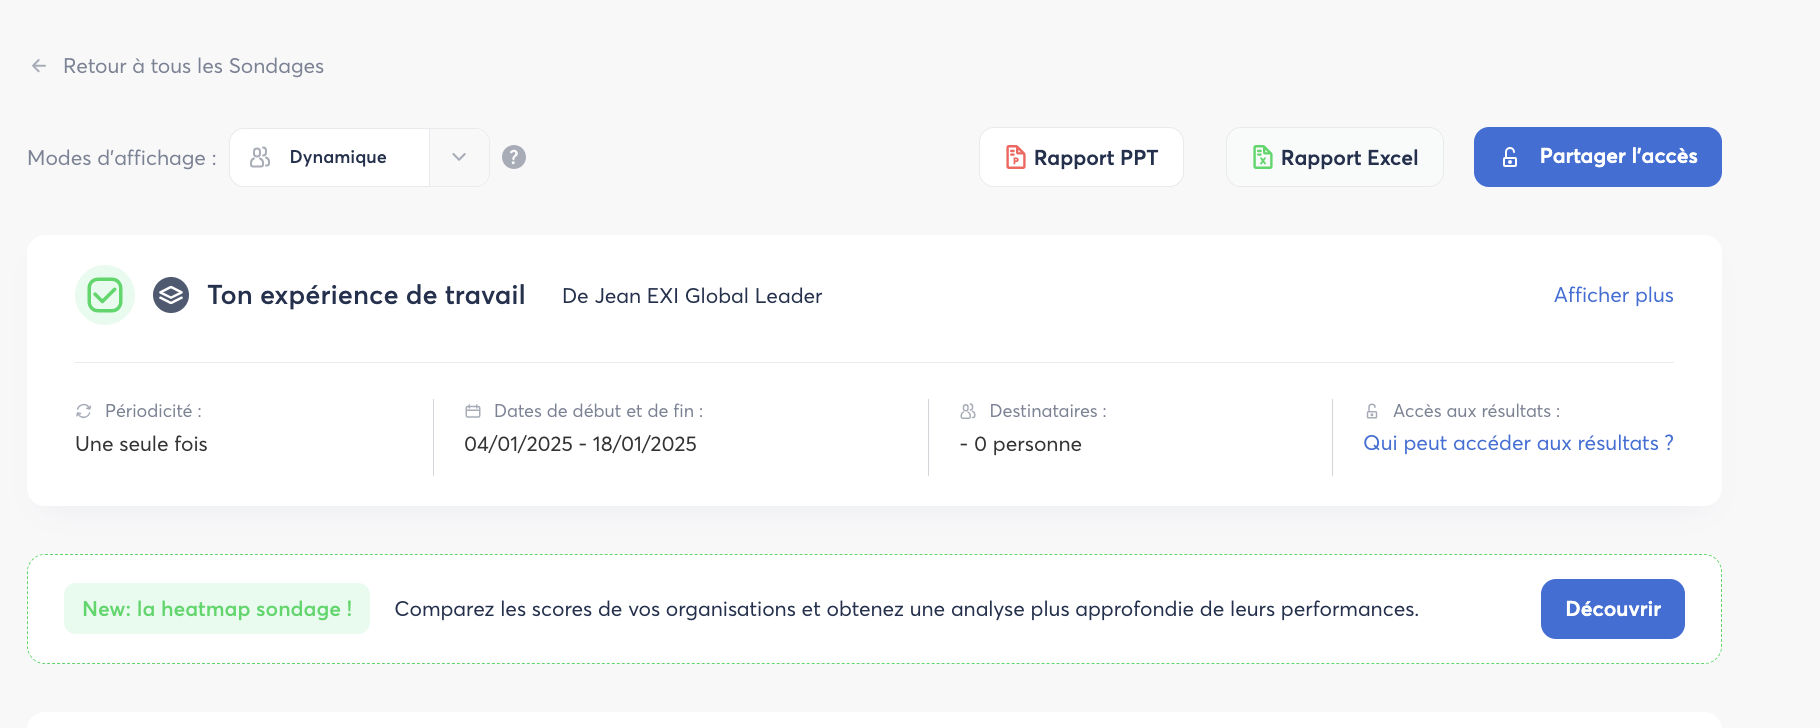Open the help question mark icon
The height and width of the screenshot is (728, 1820).
[514, 157]
